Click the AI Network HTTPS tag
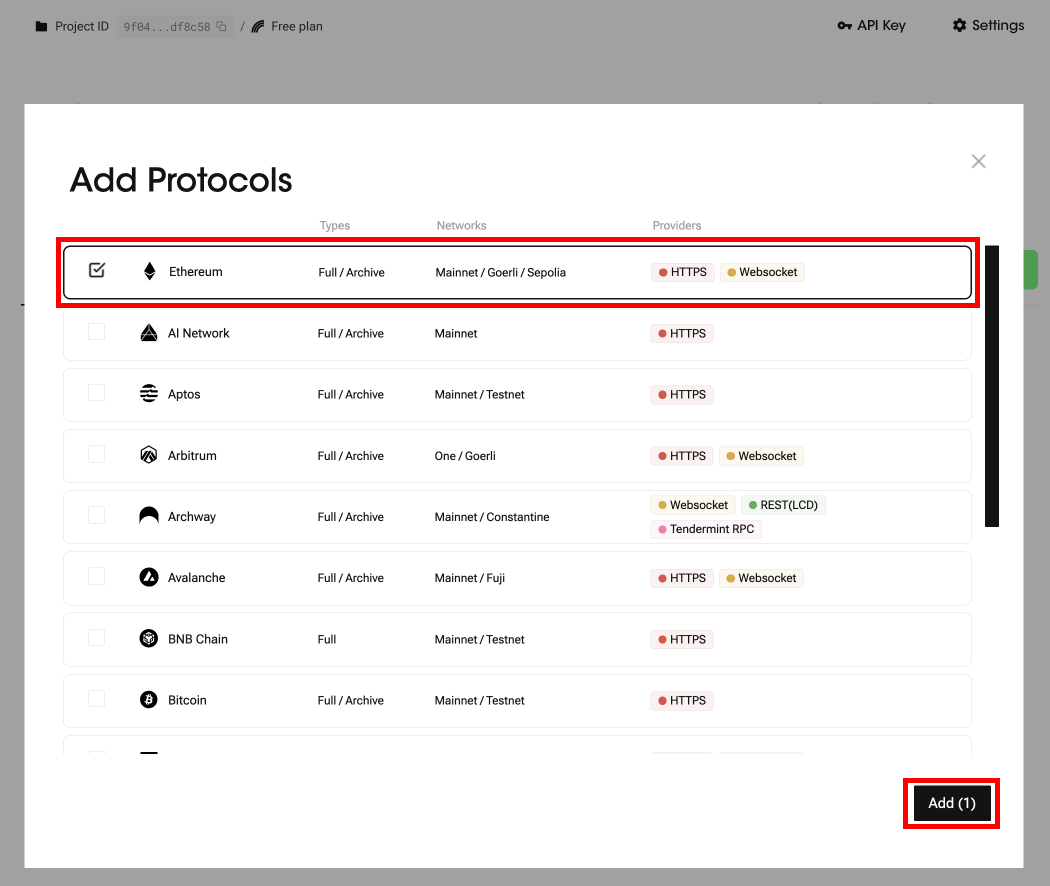Image resolution: width=1050 pixels, height=886 pixels. click(682, 334)
